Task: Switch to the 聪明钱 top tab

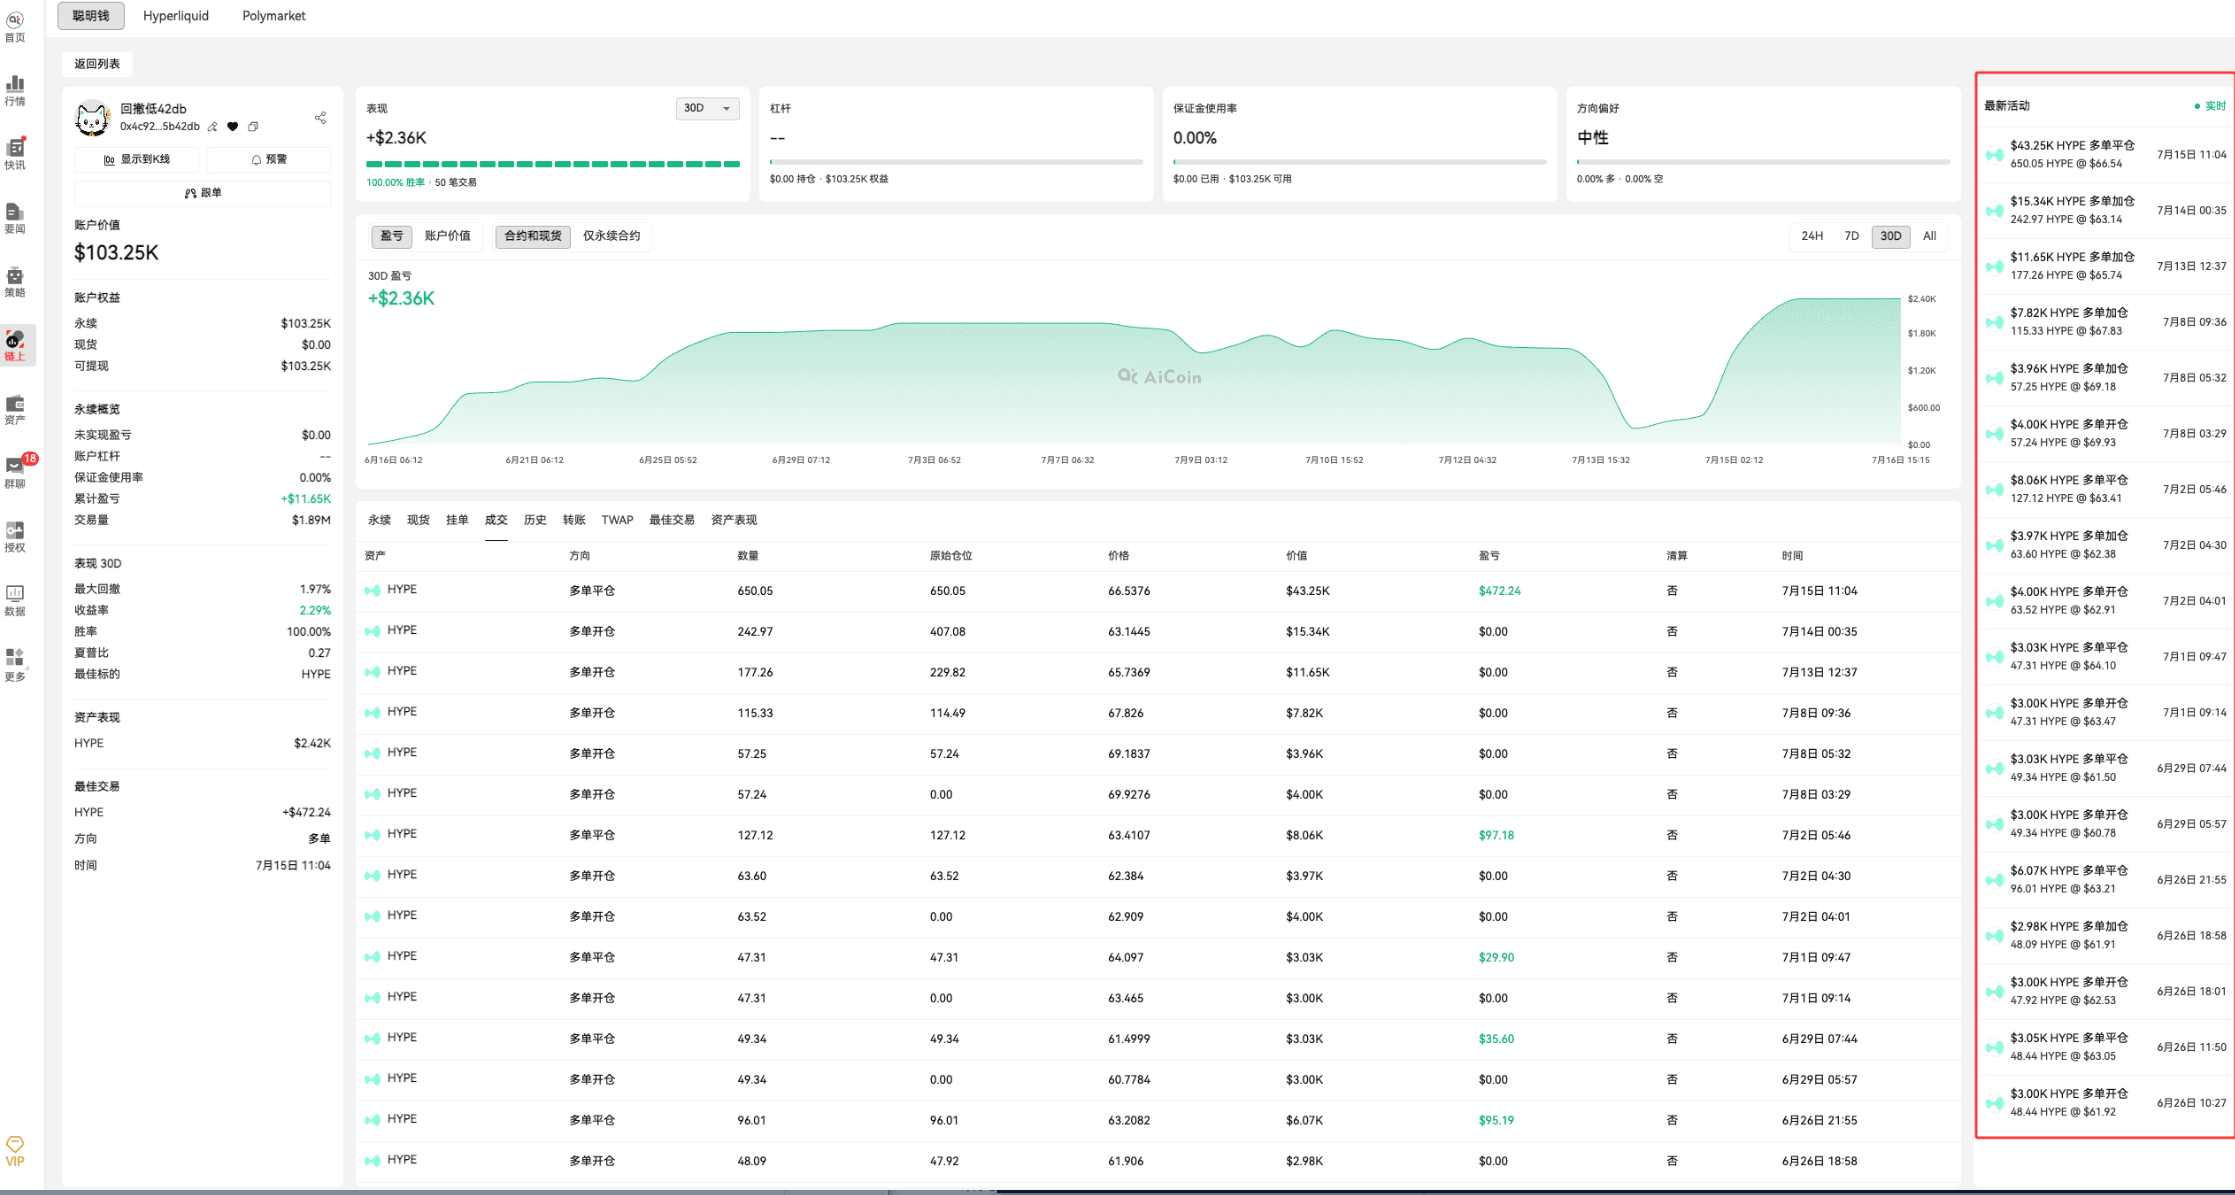Action: coord(91,16)
